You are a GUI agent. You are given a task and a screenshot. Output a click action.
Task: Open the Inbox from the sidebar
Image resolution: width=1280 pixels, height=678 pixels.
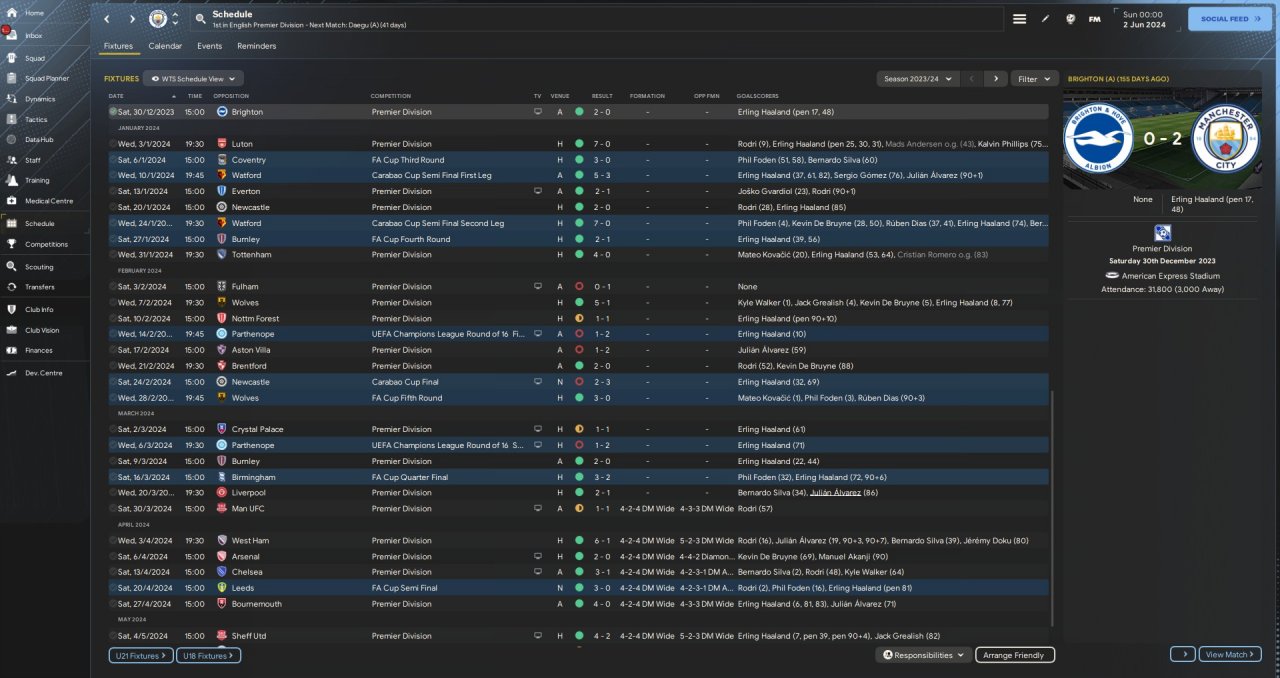coord(12,36)
